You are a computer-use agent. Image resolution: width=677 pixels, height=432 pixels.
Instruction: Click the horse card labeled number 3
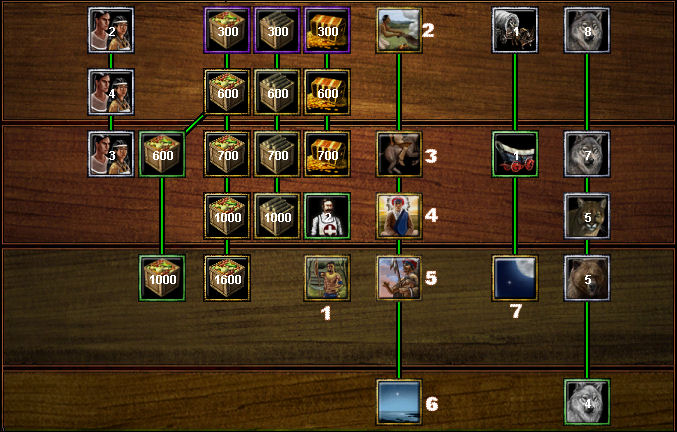point(399,154)
